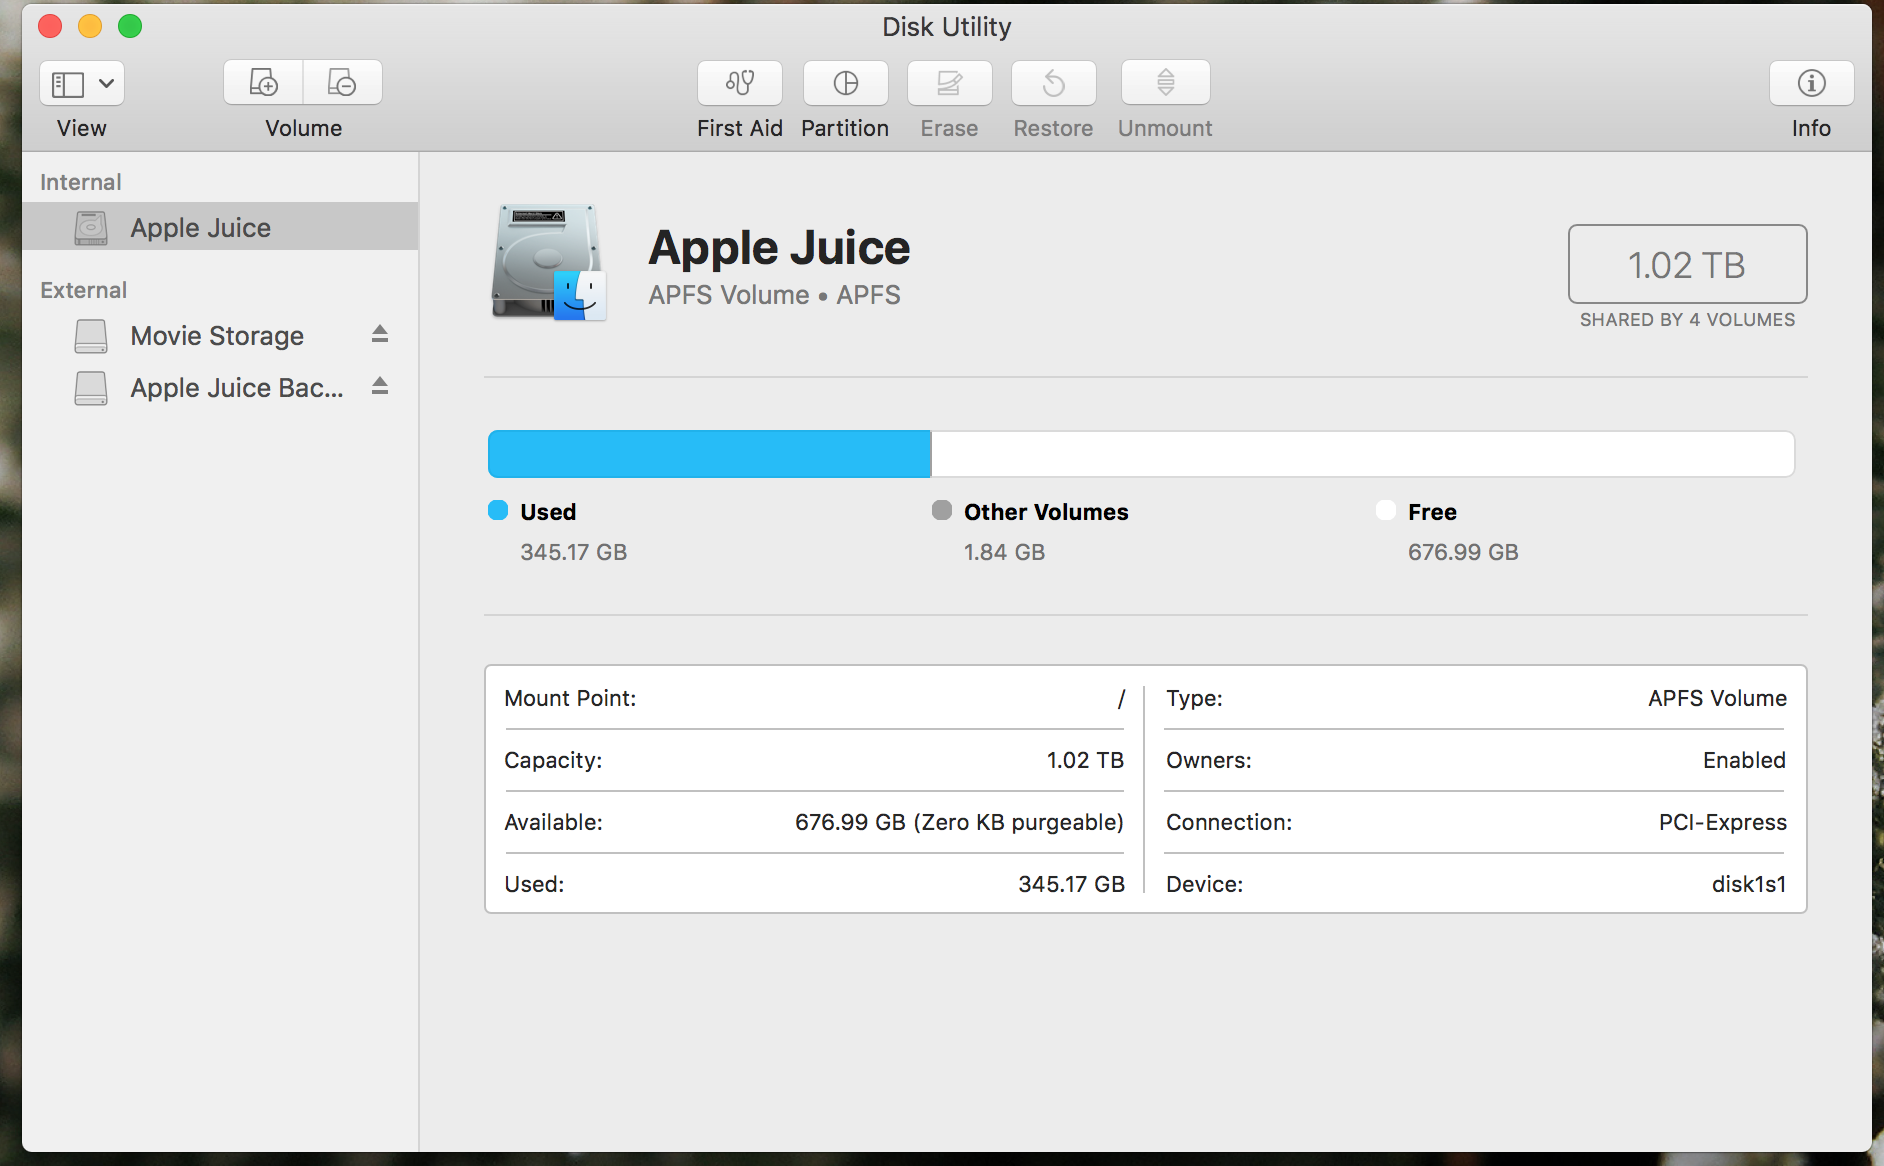
Task: Click the Free legend label
Action: 1432,512
